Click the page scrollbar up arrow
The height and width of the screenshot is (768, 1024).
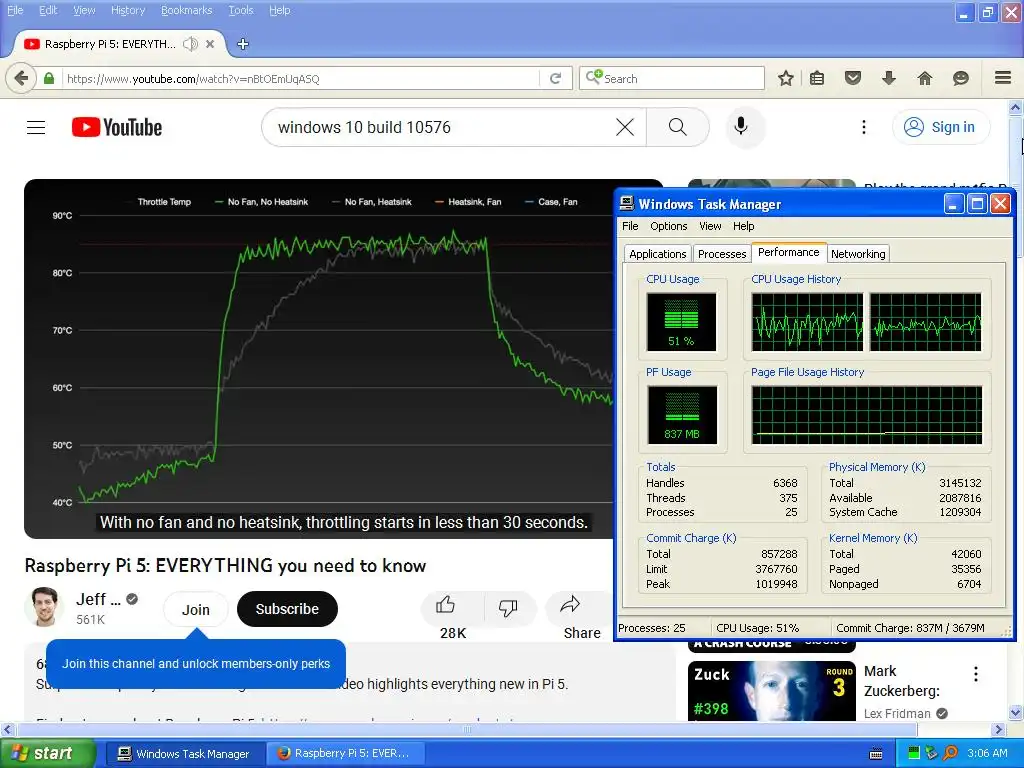(1016, 107)
